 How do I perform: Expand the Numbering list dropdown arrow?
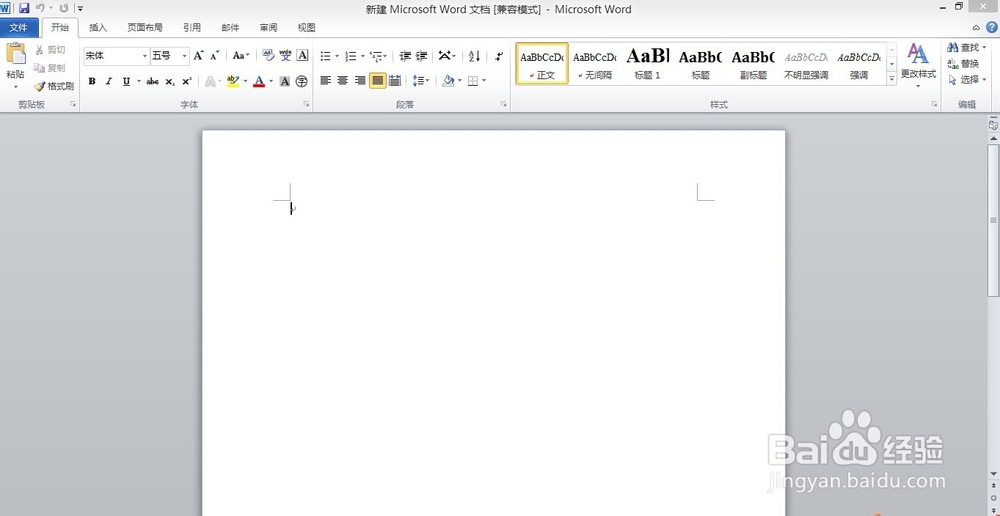pyautogui.click(x=362, y=56)
